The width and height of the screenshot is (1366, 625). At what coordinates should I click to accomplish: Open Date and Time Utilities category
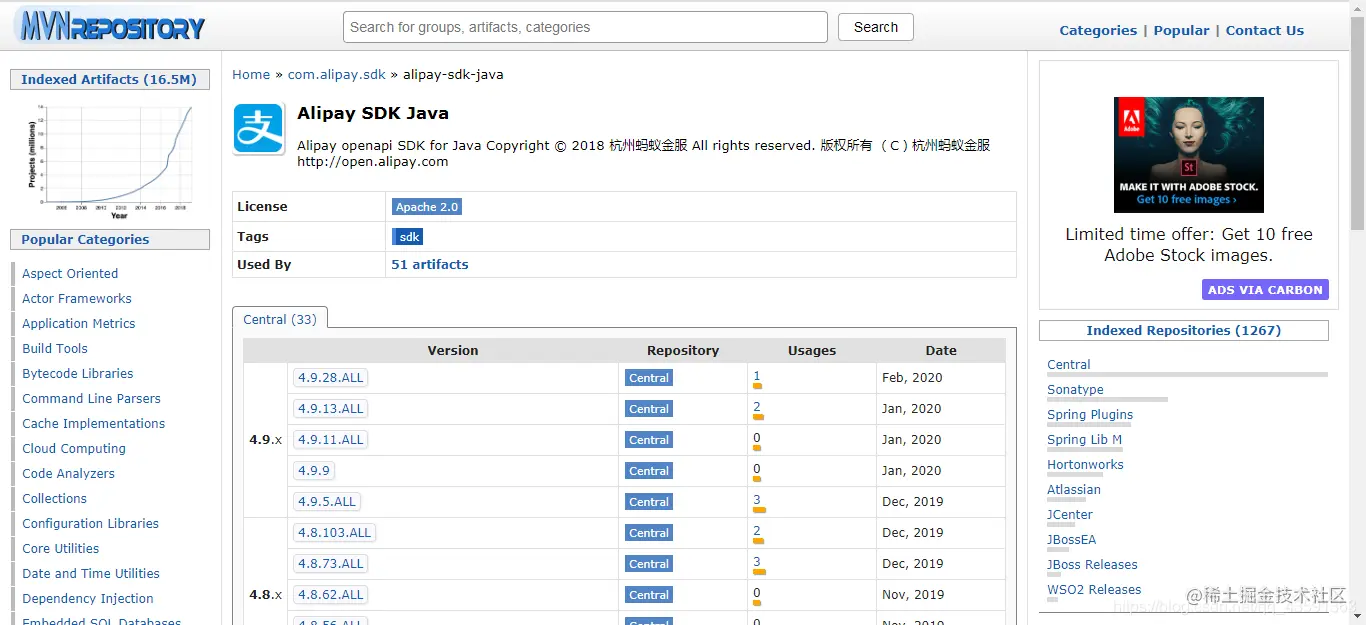tap(91, 573)
